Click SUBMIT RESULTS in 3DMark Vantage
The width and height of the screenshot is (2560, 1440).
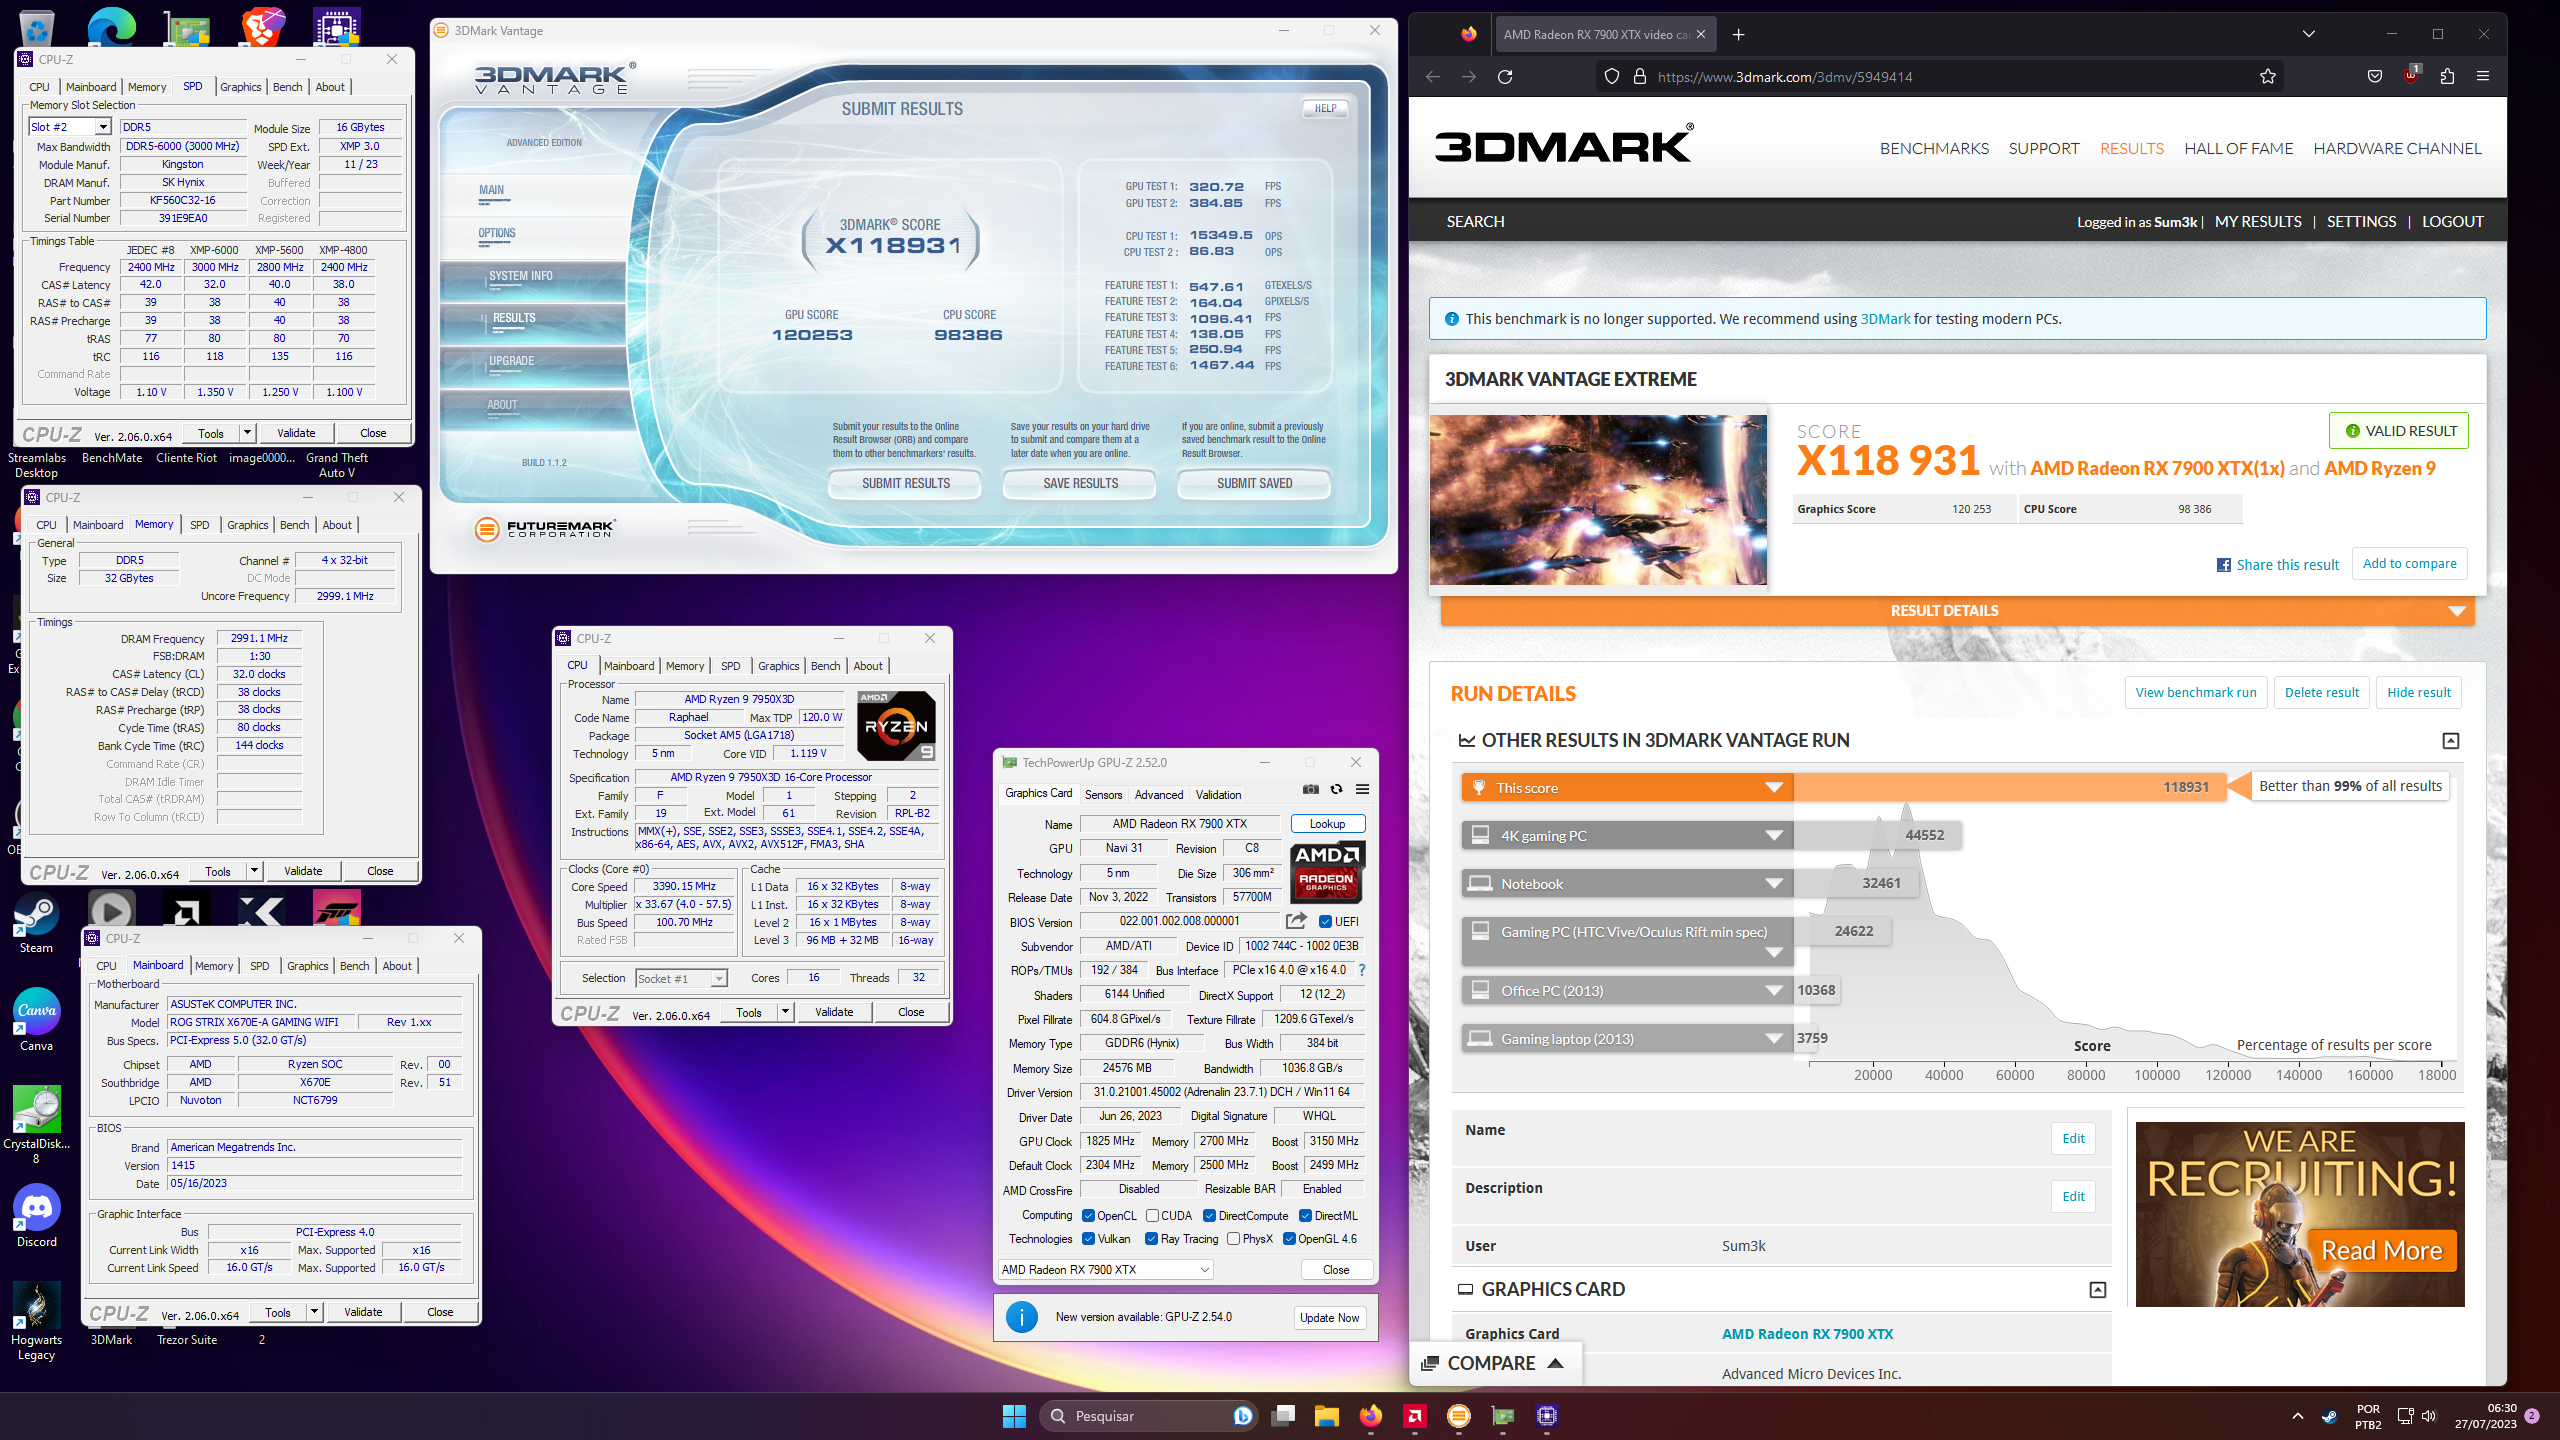click(x=905, y=484)
